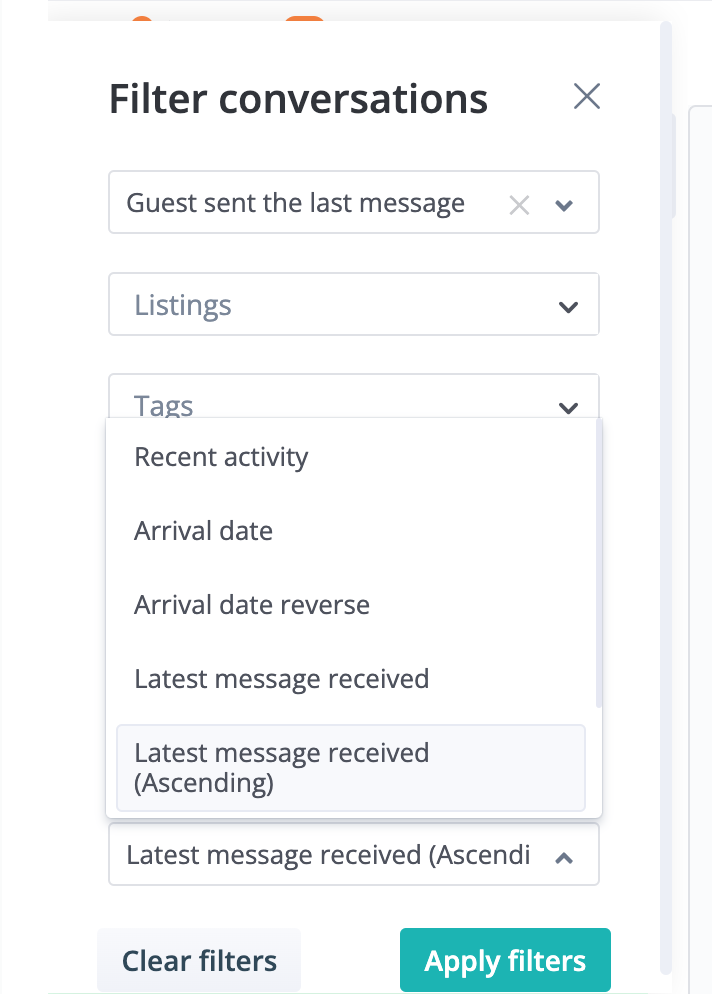Expand the Guest filter dropdown arrow
The image size is (712, 994).
pos(564,204)
